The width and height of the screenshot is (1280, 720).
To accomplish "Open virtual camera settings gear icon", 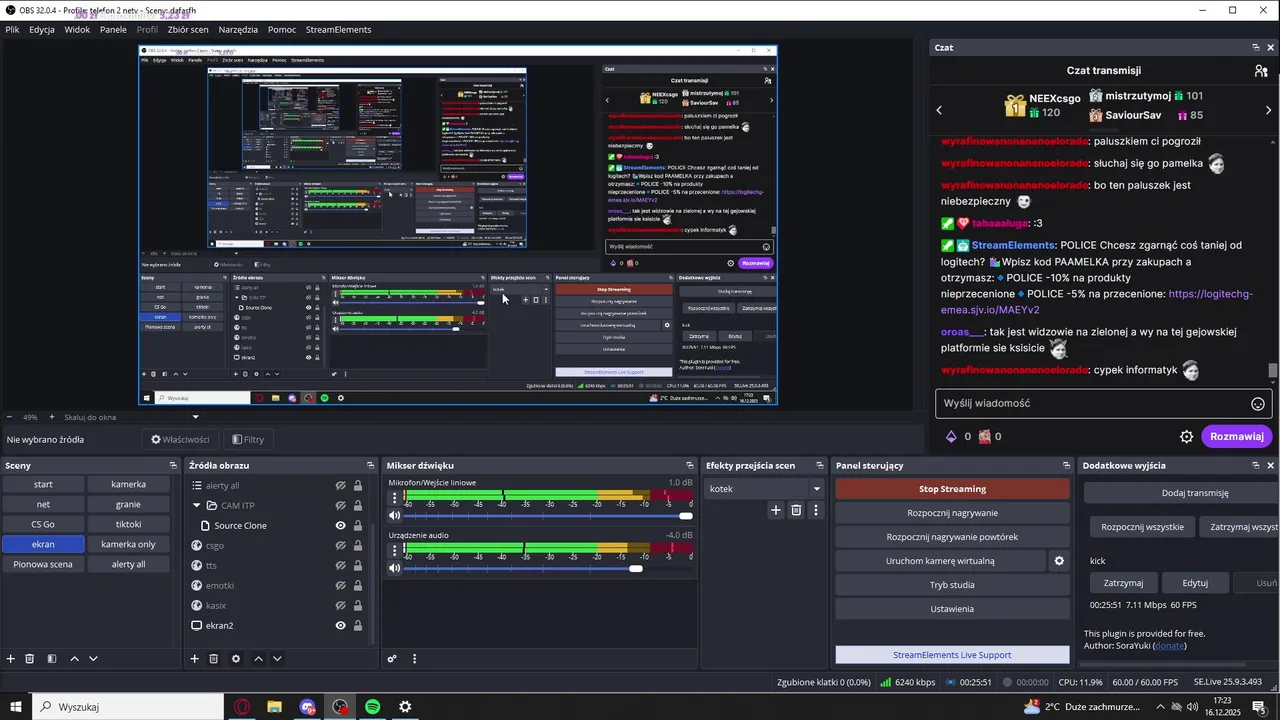I will pyautogui.click(x=1059, y=561).
